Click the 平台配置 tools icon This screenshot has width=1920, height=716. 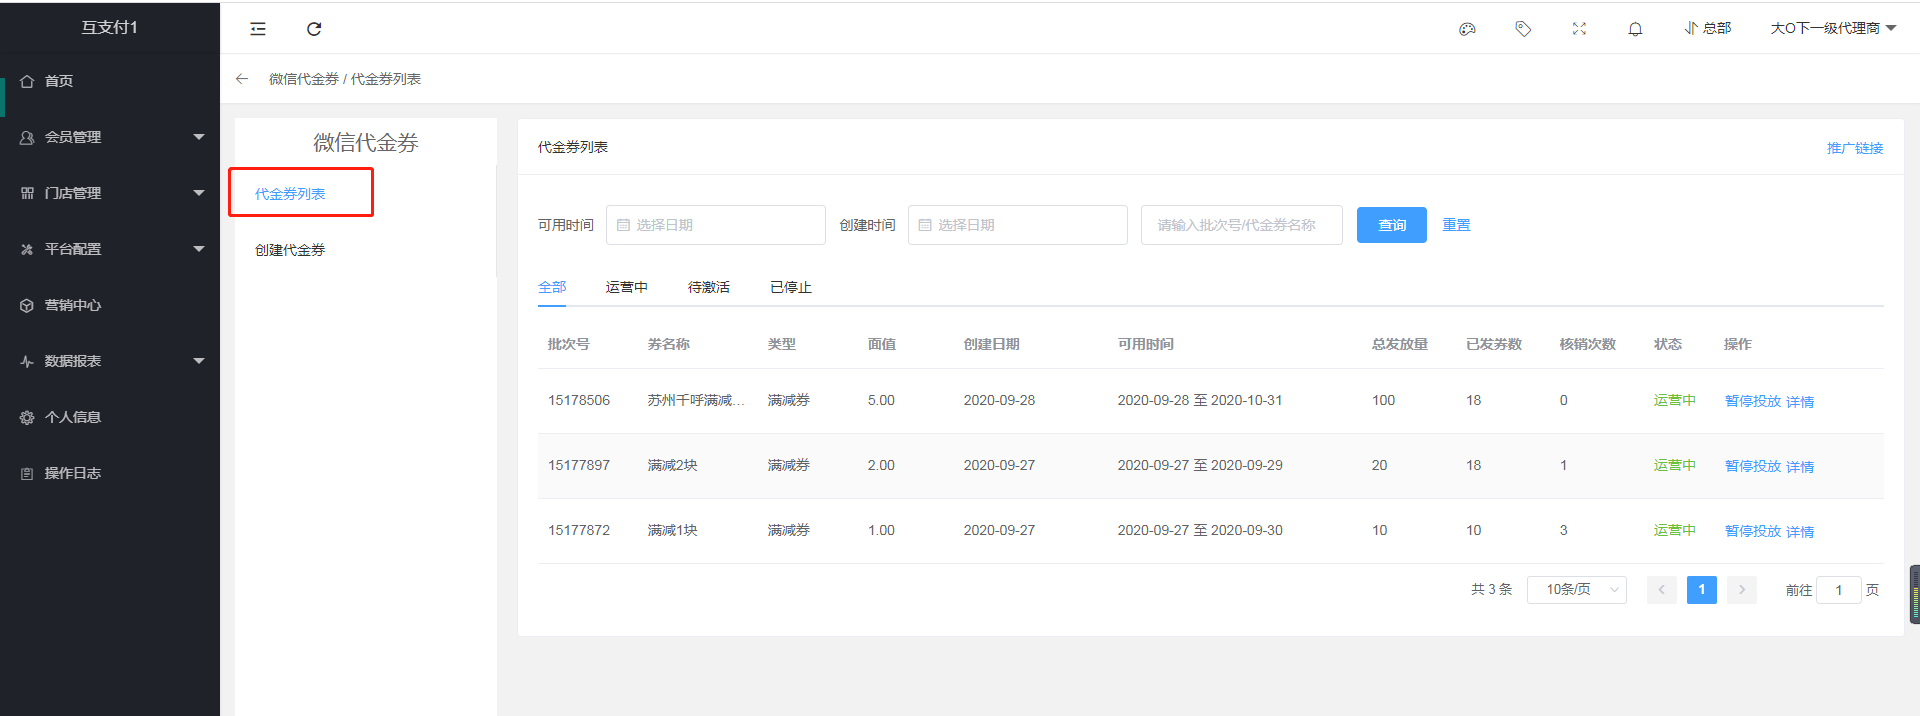pos(27,249)
